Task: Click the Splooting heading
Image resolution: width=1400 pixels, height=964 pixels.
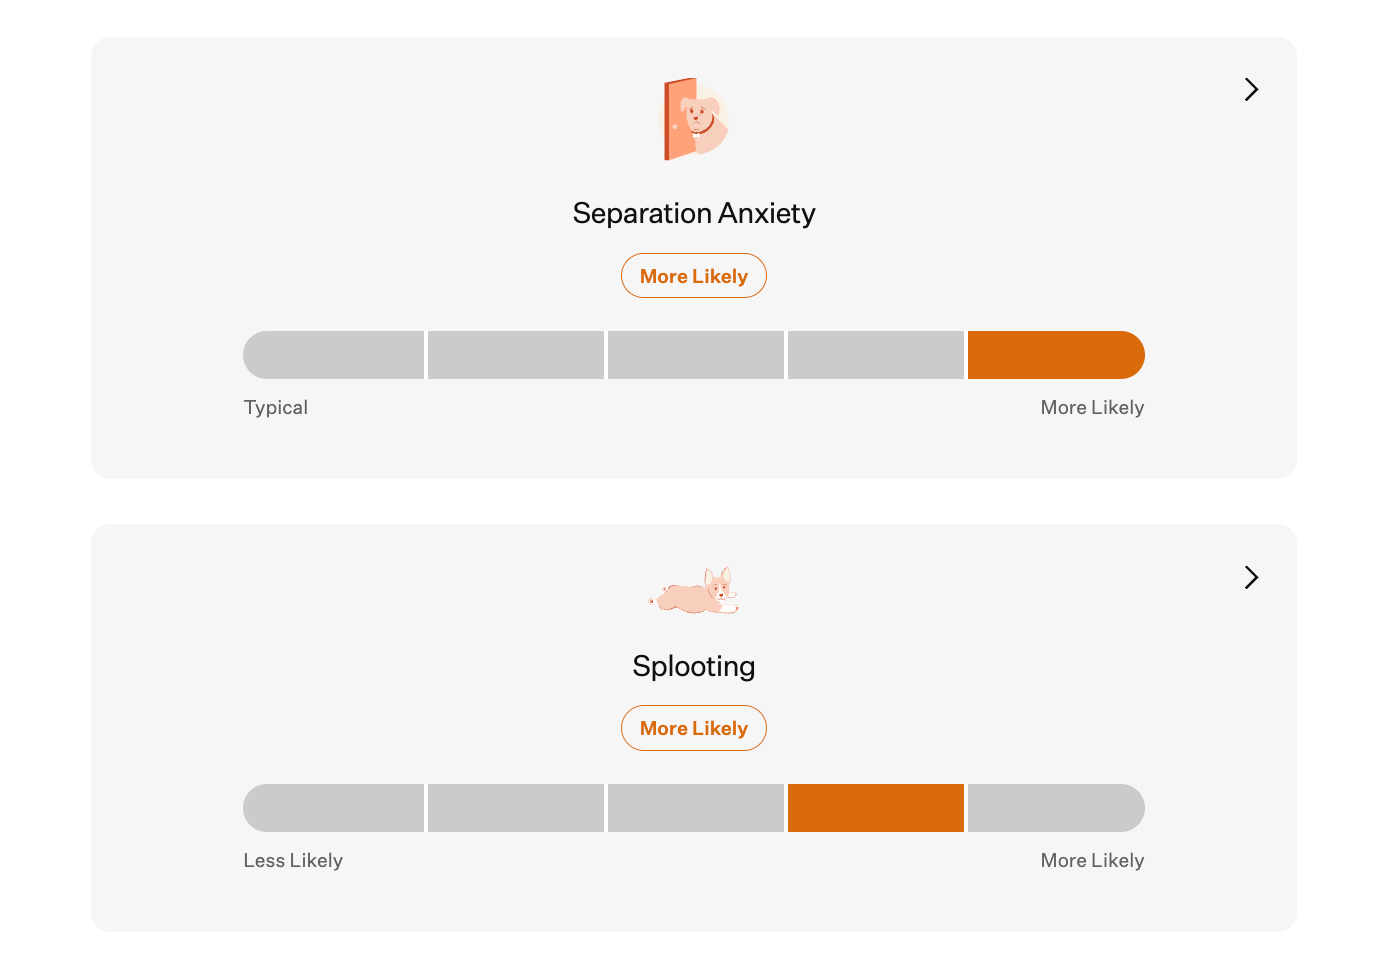Action: click(694, 666)
